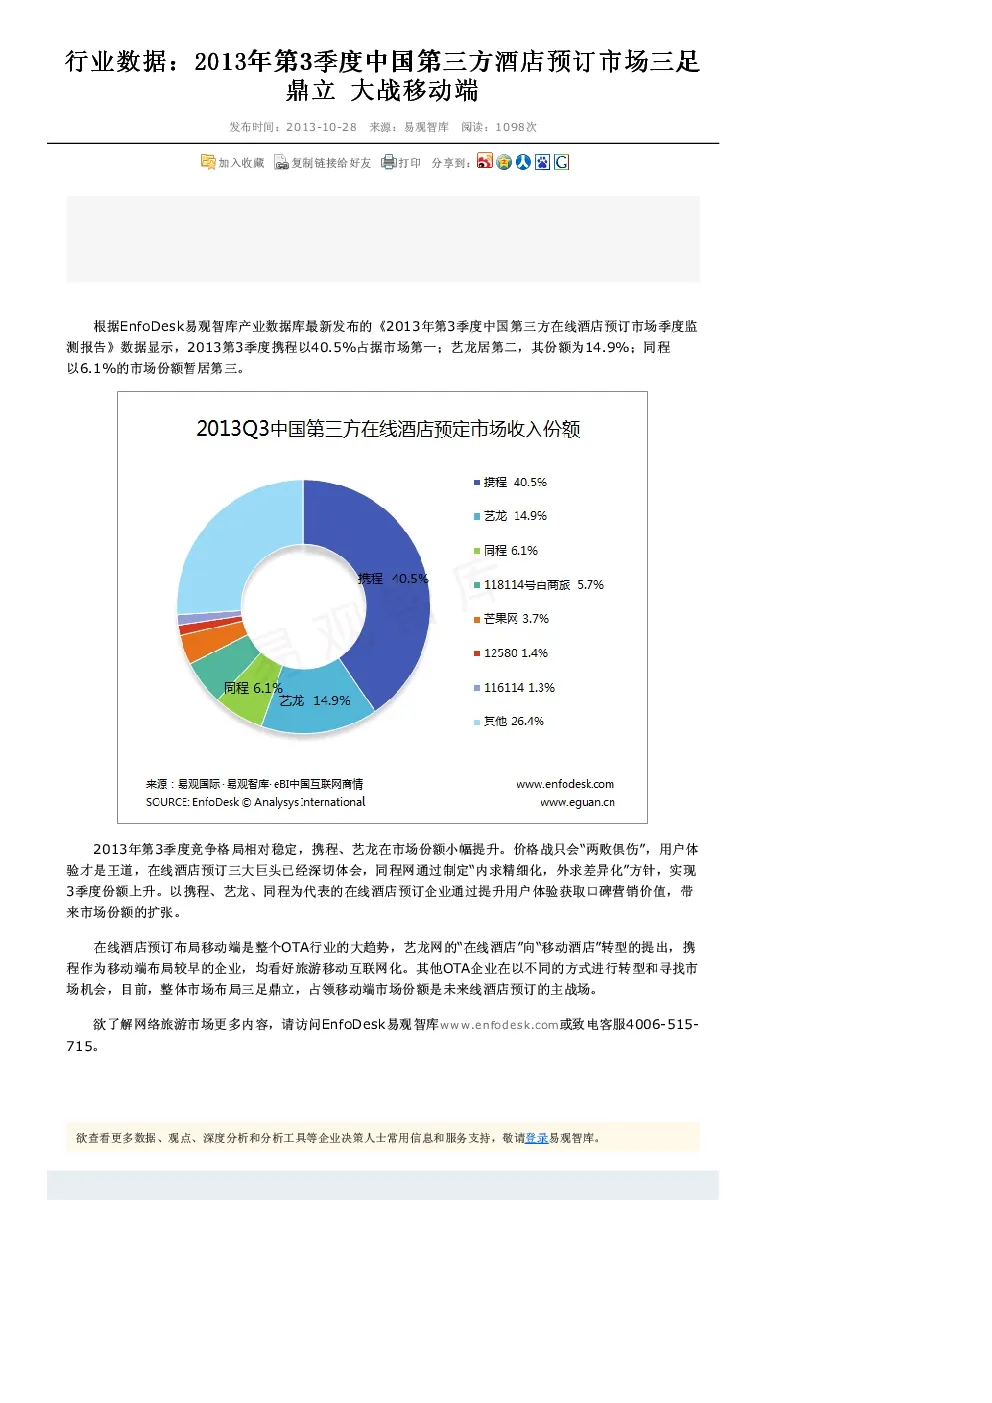Click the green 同程 6.1% legend swatch
The height and width of the screenshot is (1403, 992).
(477, 551)
